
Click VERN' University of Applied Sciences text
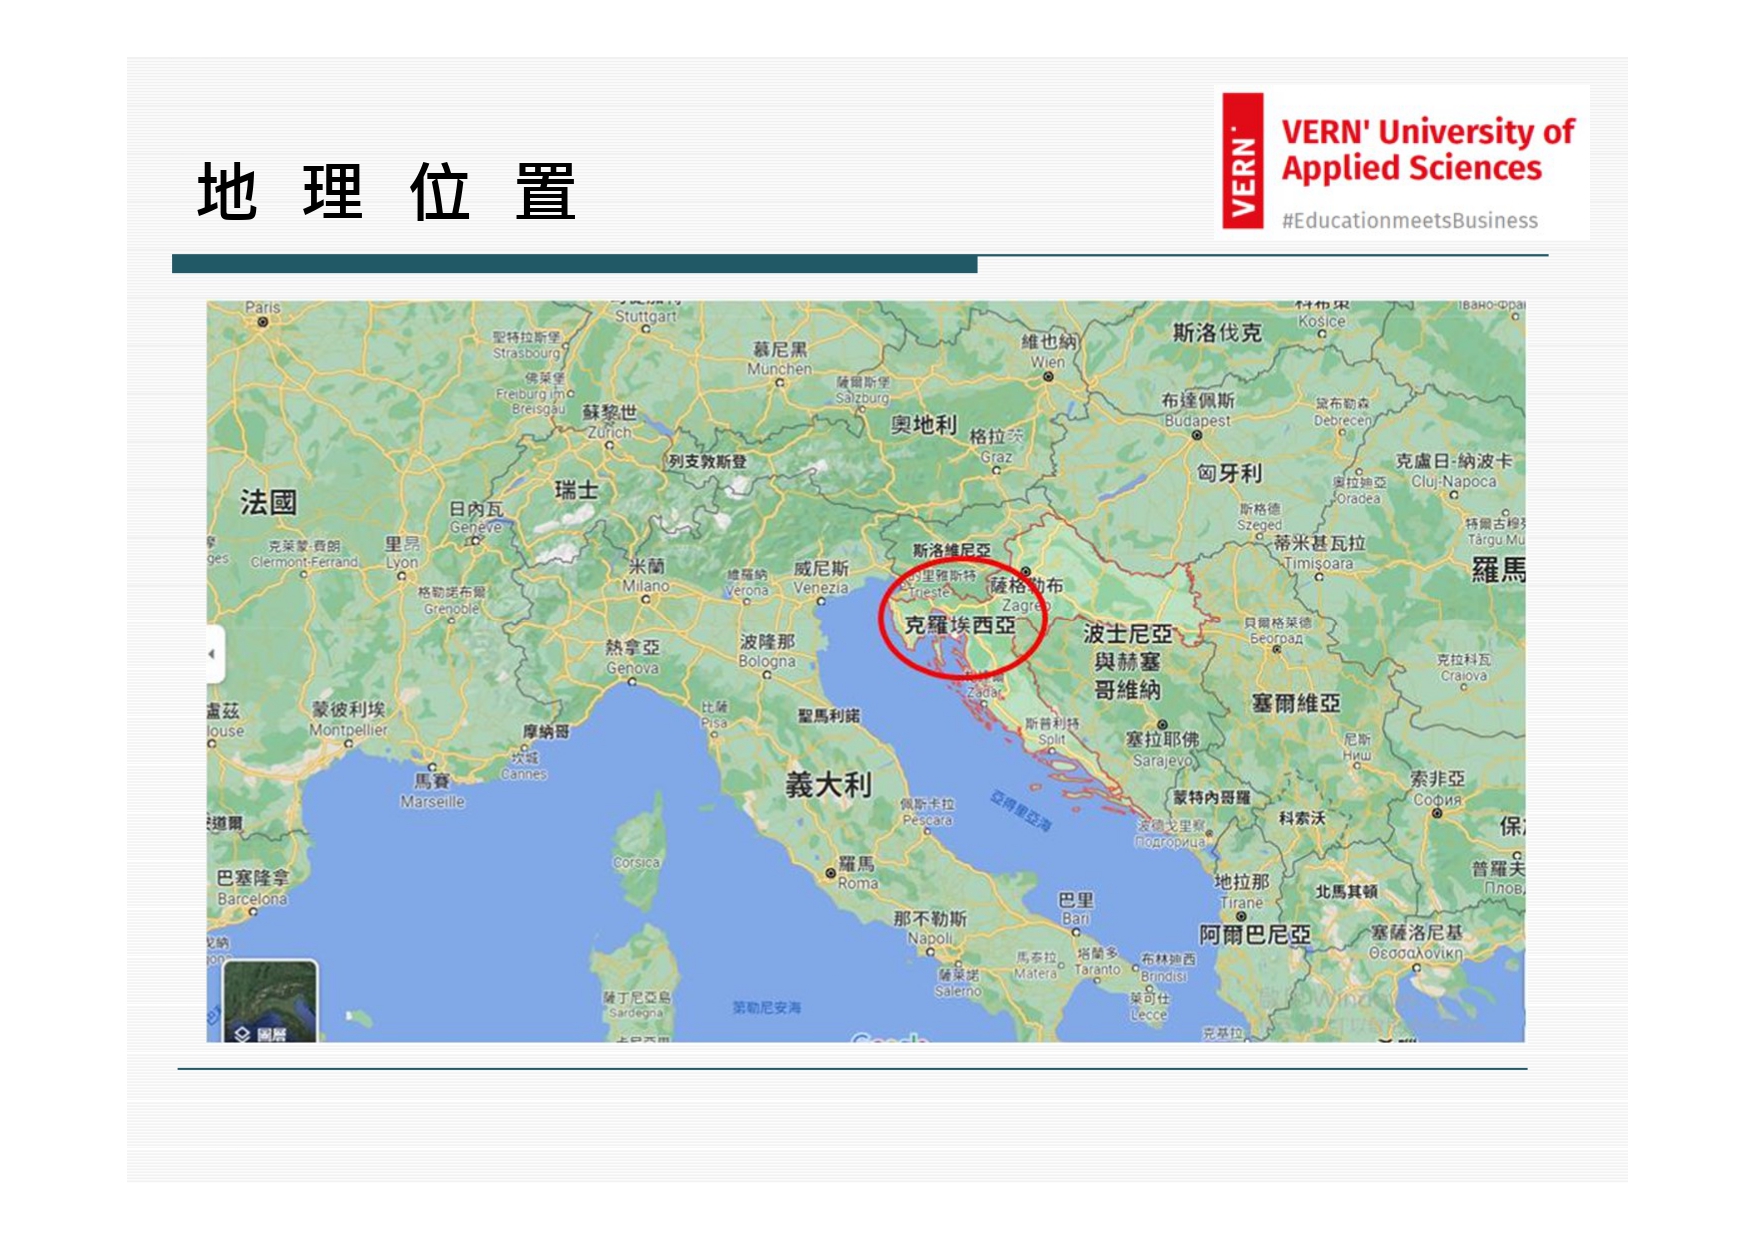1427,149
